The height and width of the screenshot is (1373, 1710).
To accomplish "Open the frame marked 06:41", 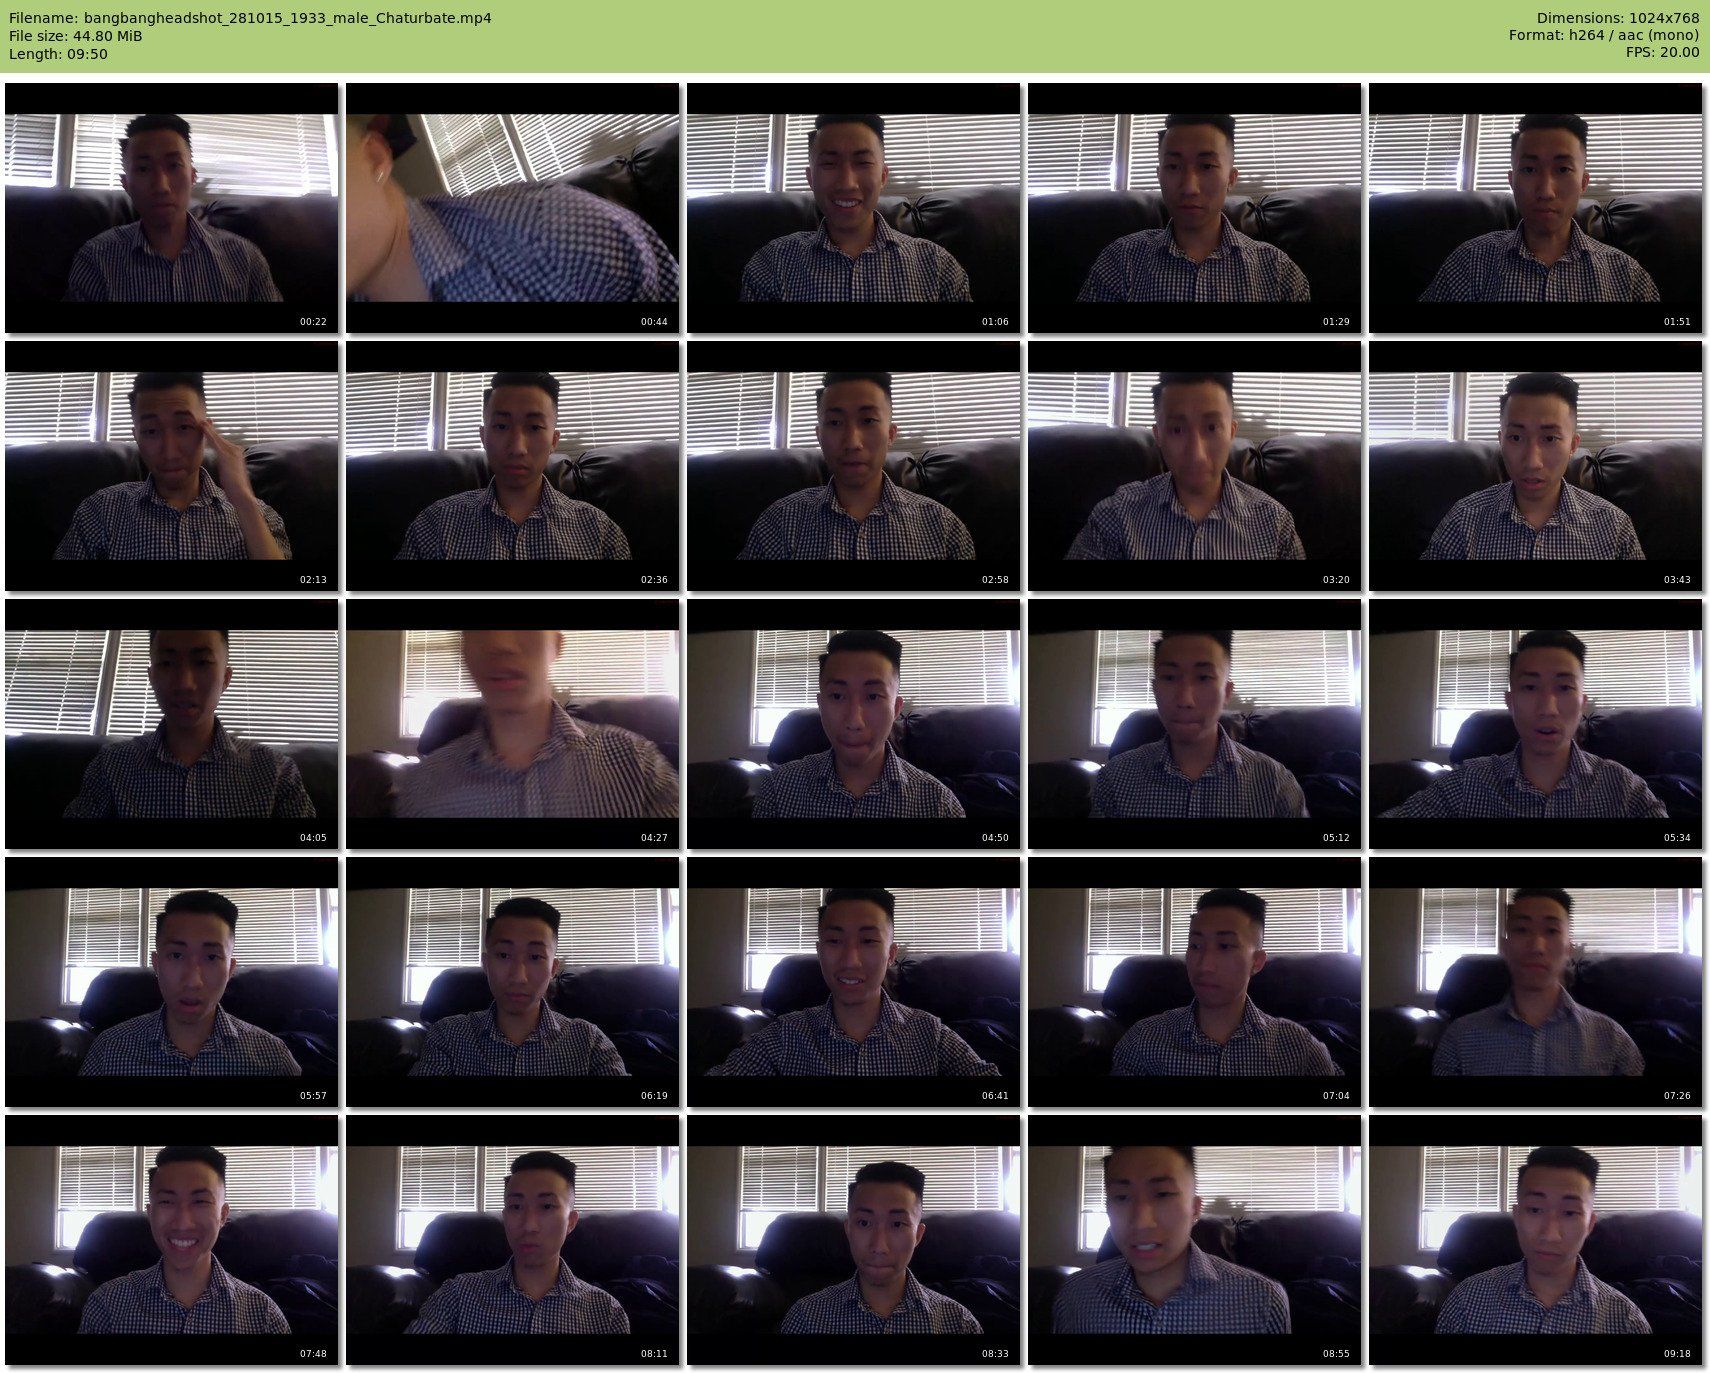I will [x=854, y=982].
